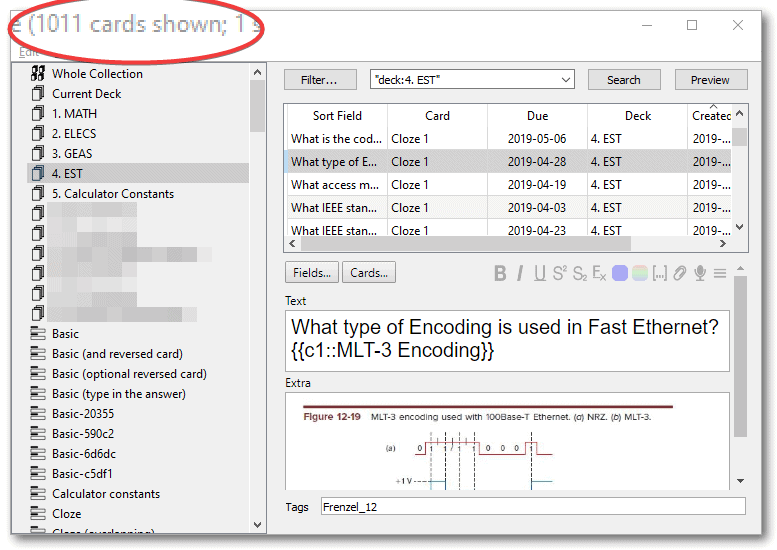
Task: Click card table scroll left arrow
Action: (292, 244)
